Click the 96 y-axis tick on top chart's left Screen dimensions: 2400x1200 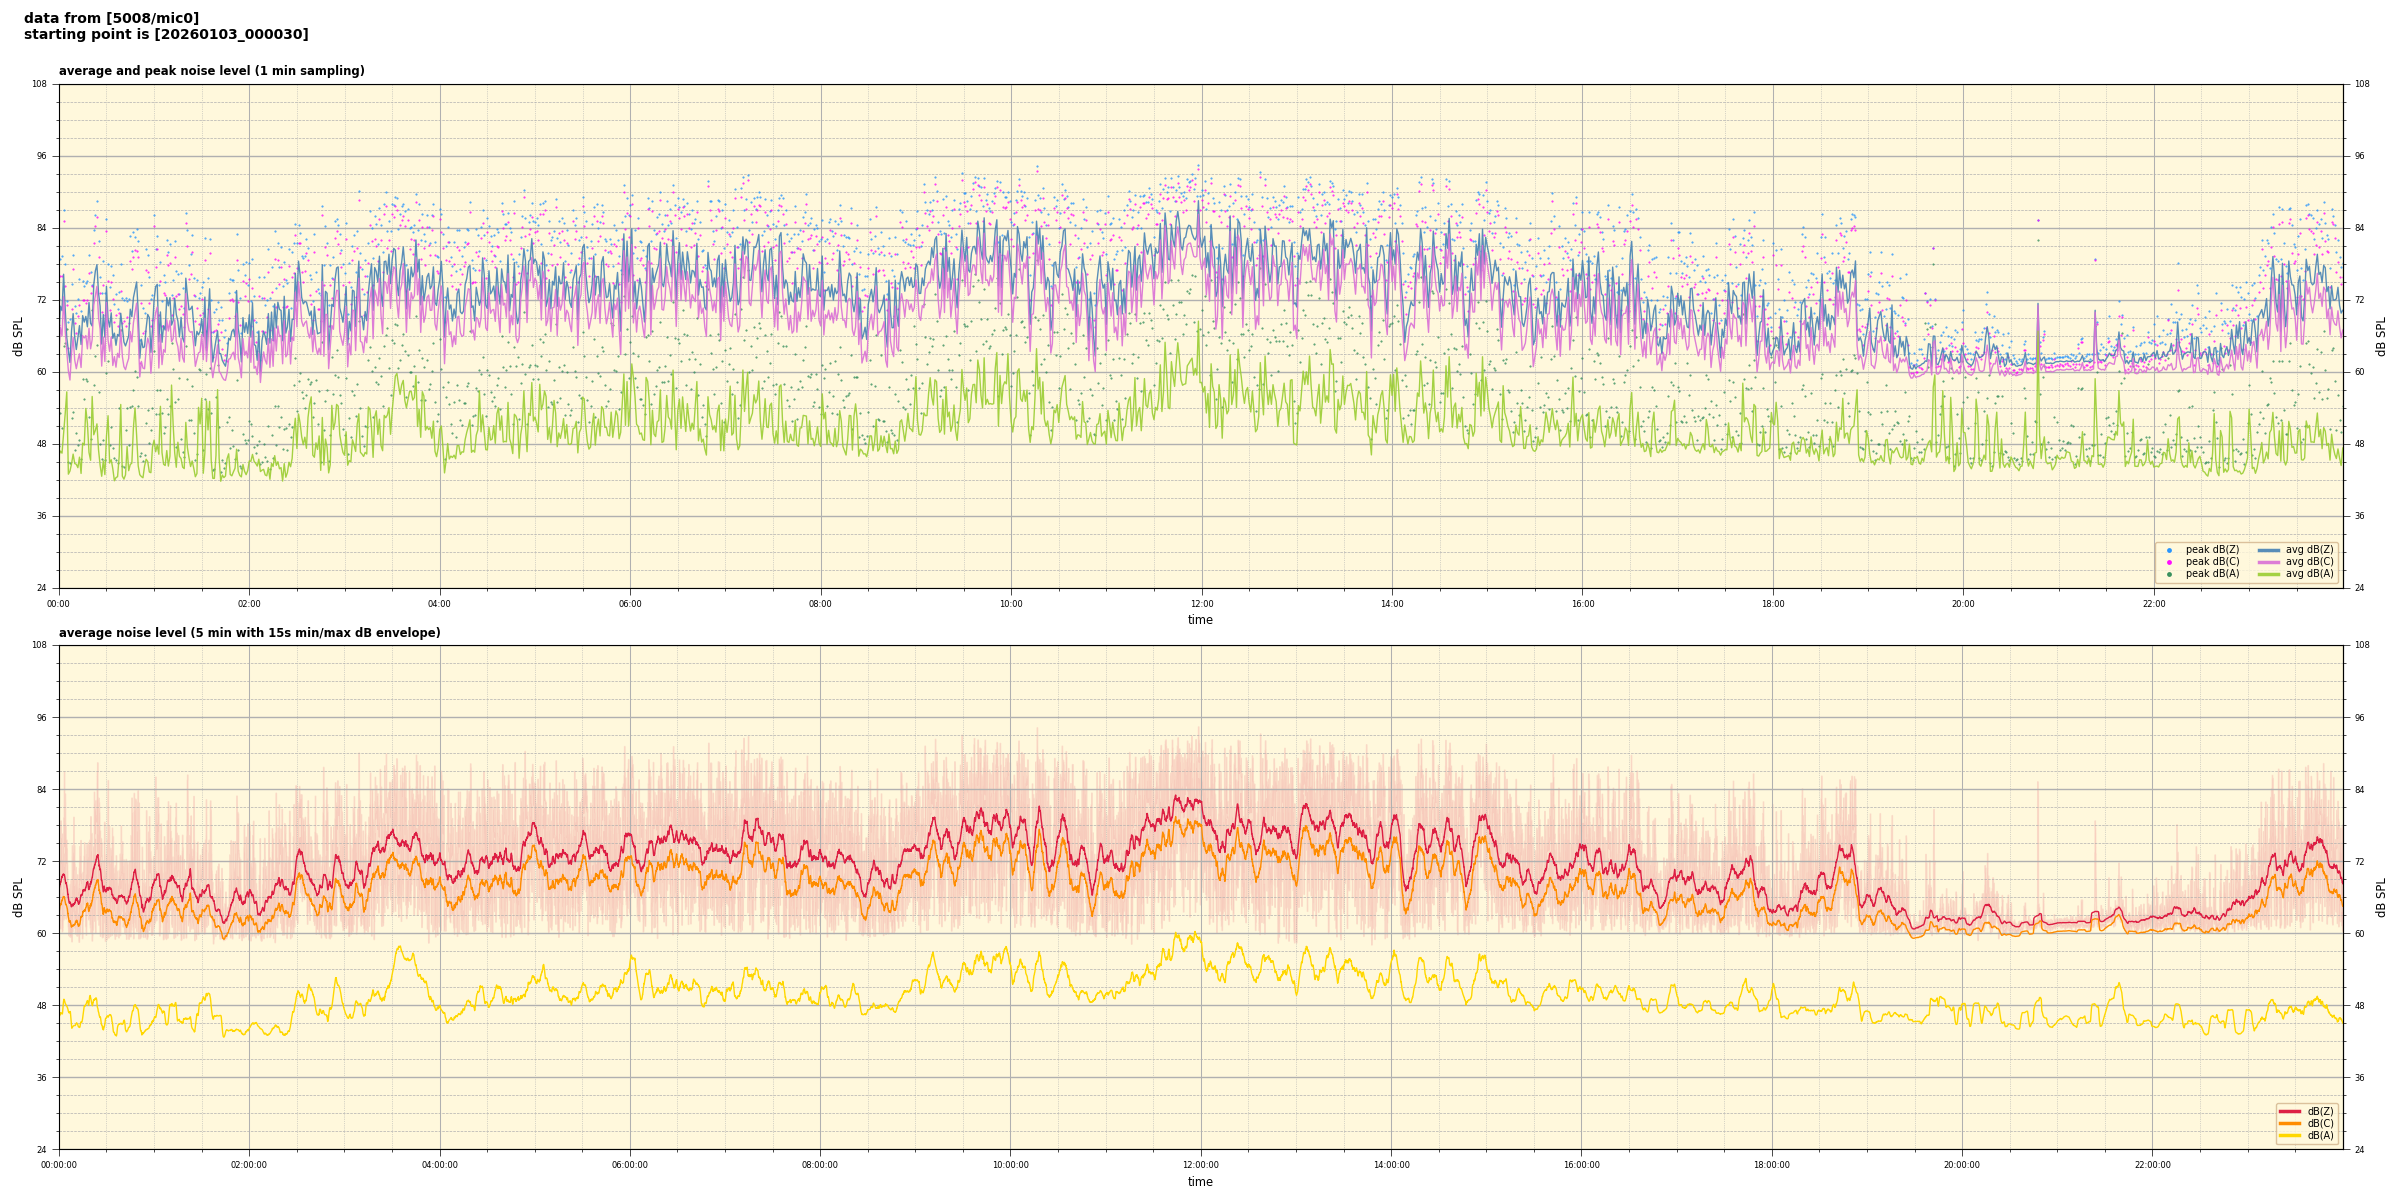41,156
